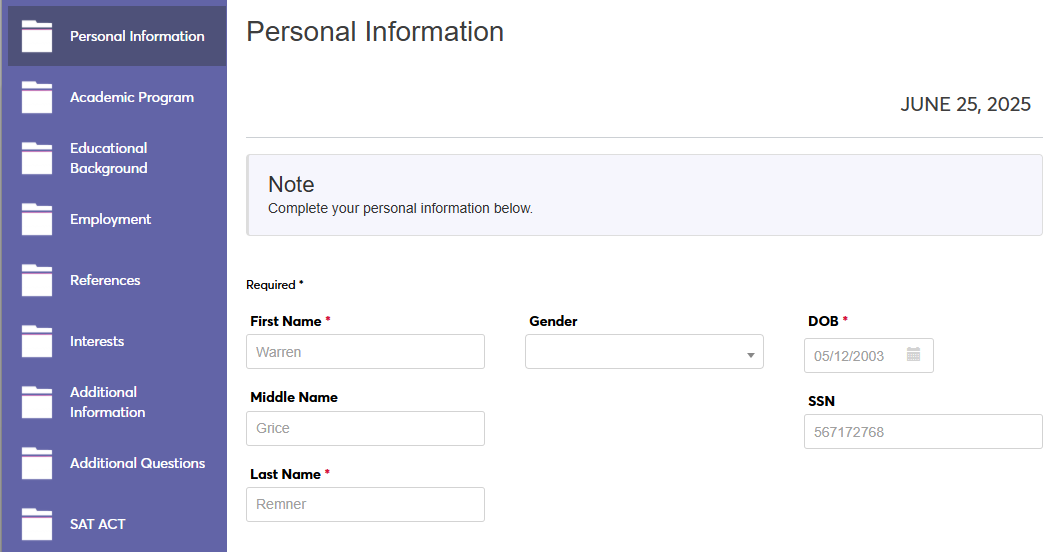Click into the Middle Name field
The width and height of the screenshot is (1058, 552).
[x=365, y=428]
